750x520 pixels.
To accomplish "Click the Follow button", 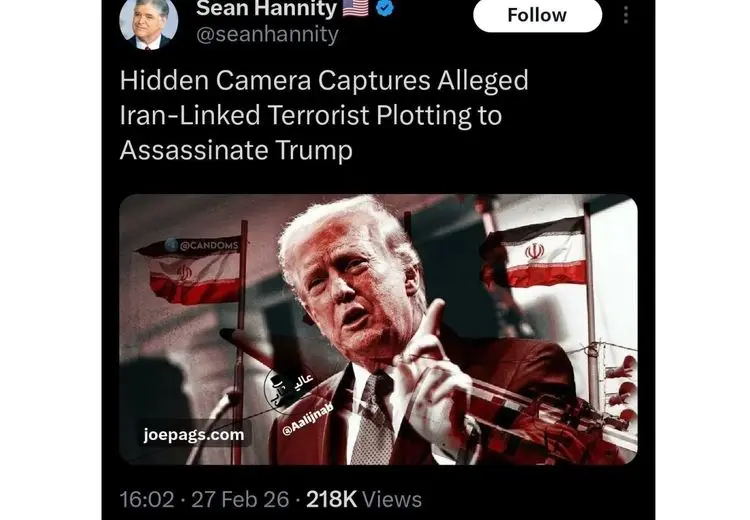I will [x=537, y=15].
